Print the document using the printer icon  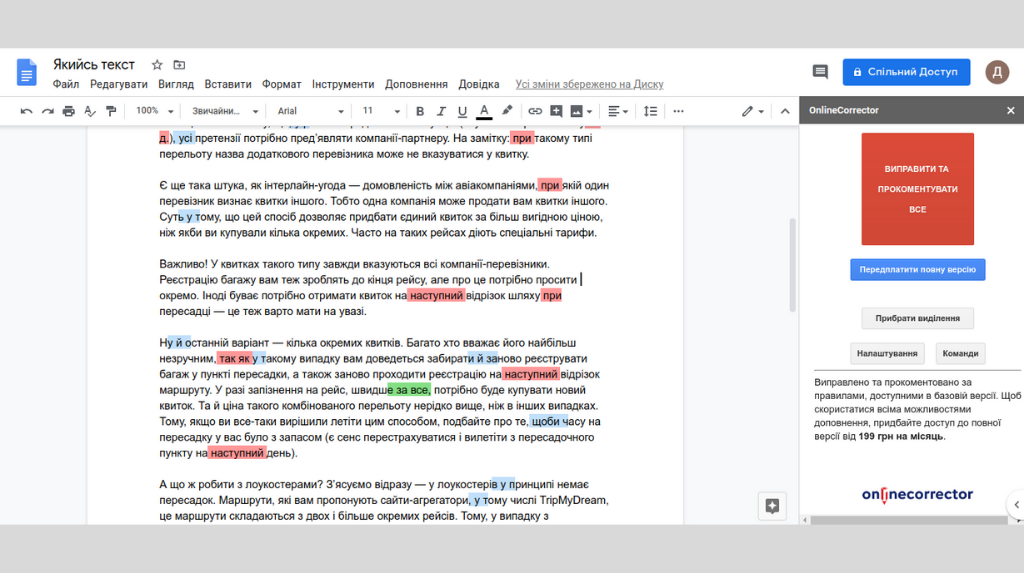point(69,111)
